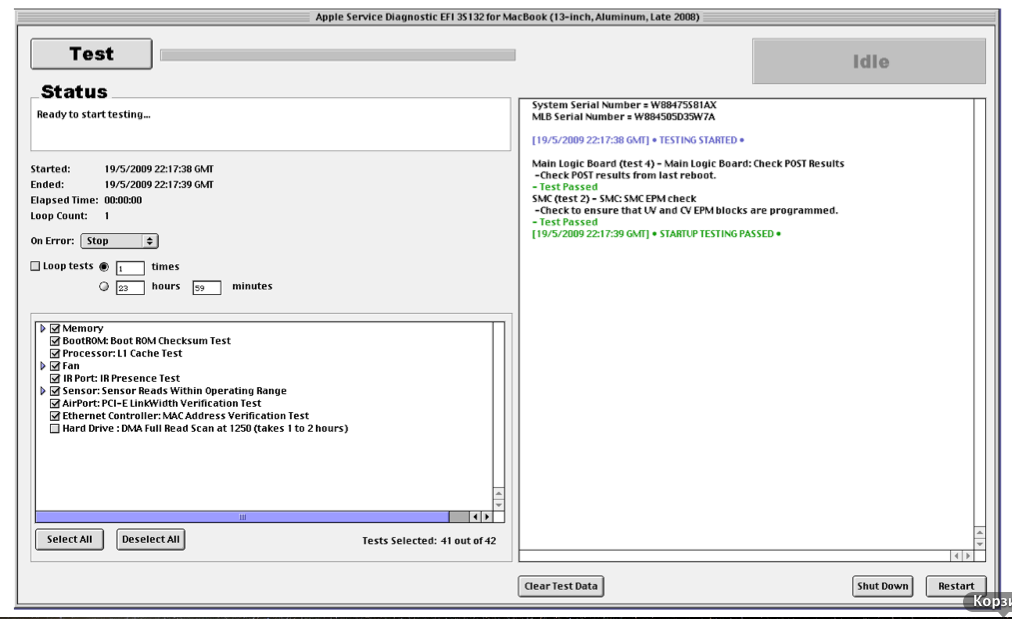Click log panel scroll left arrow
1012x619 pixels.
956,556
